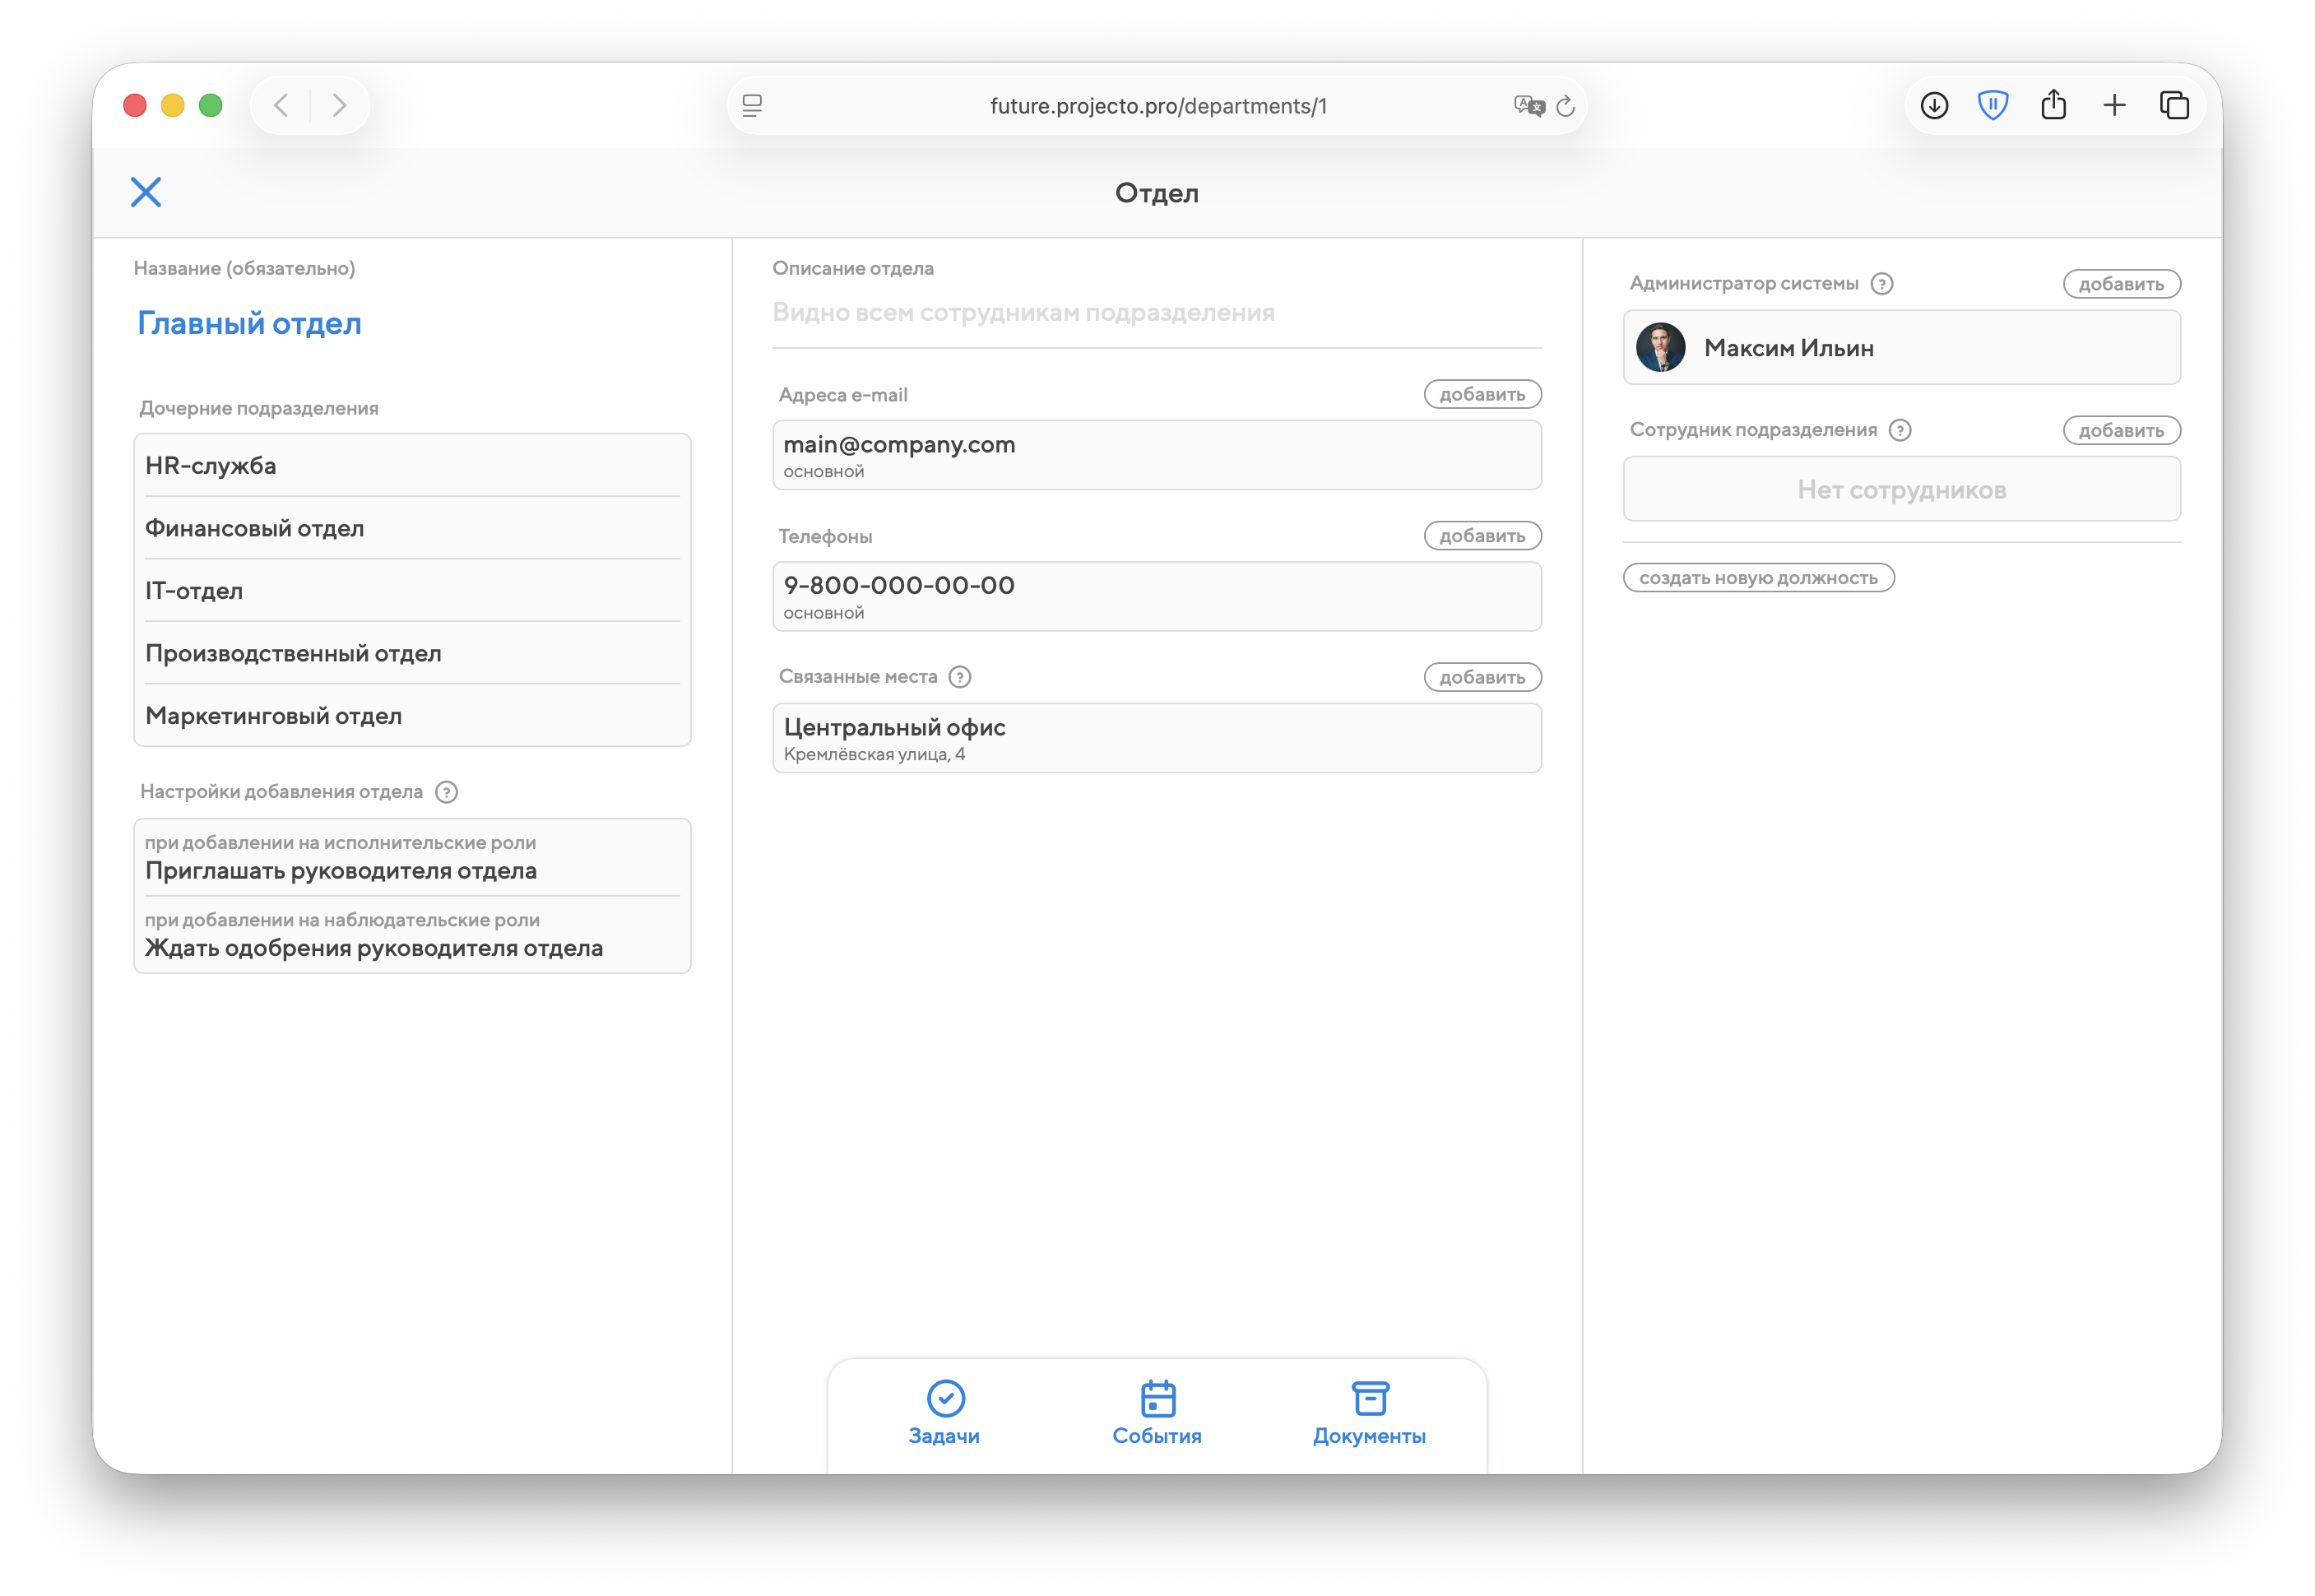Screen dimensions: 2315x1596
Task: Open the События calendar icon
Action: (x=1157, y=1398)
